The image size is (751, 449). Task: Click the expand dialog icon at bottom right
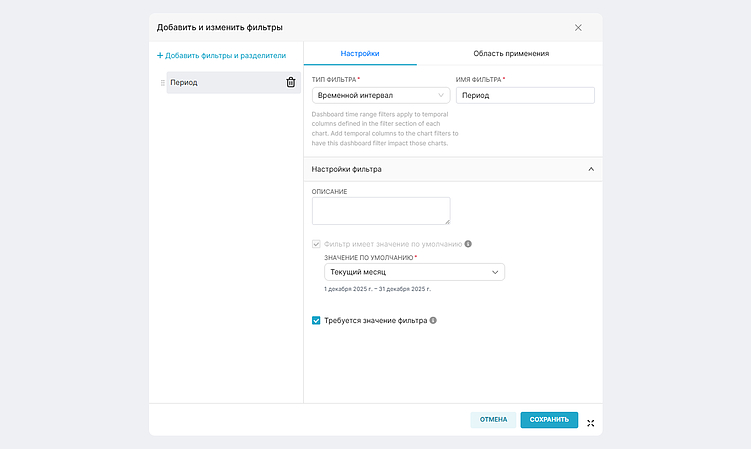[591, 423]
